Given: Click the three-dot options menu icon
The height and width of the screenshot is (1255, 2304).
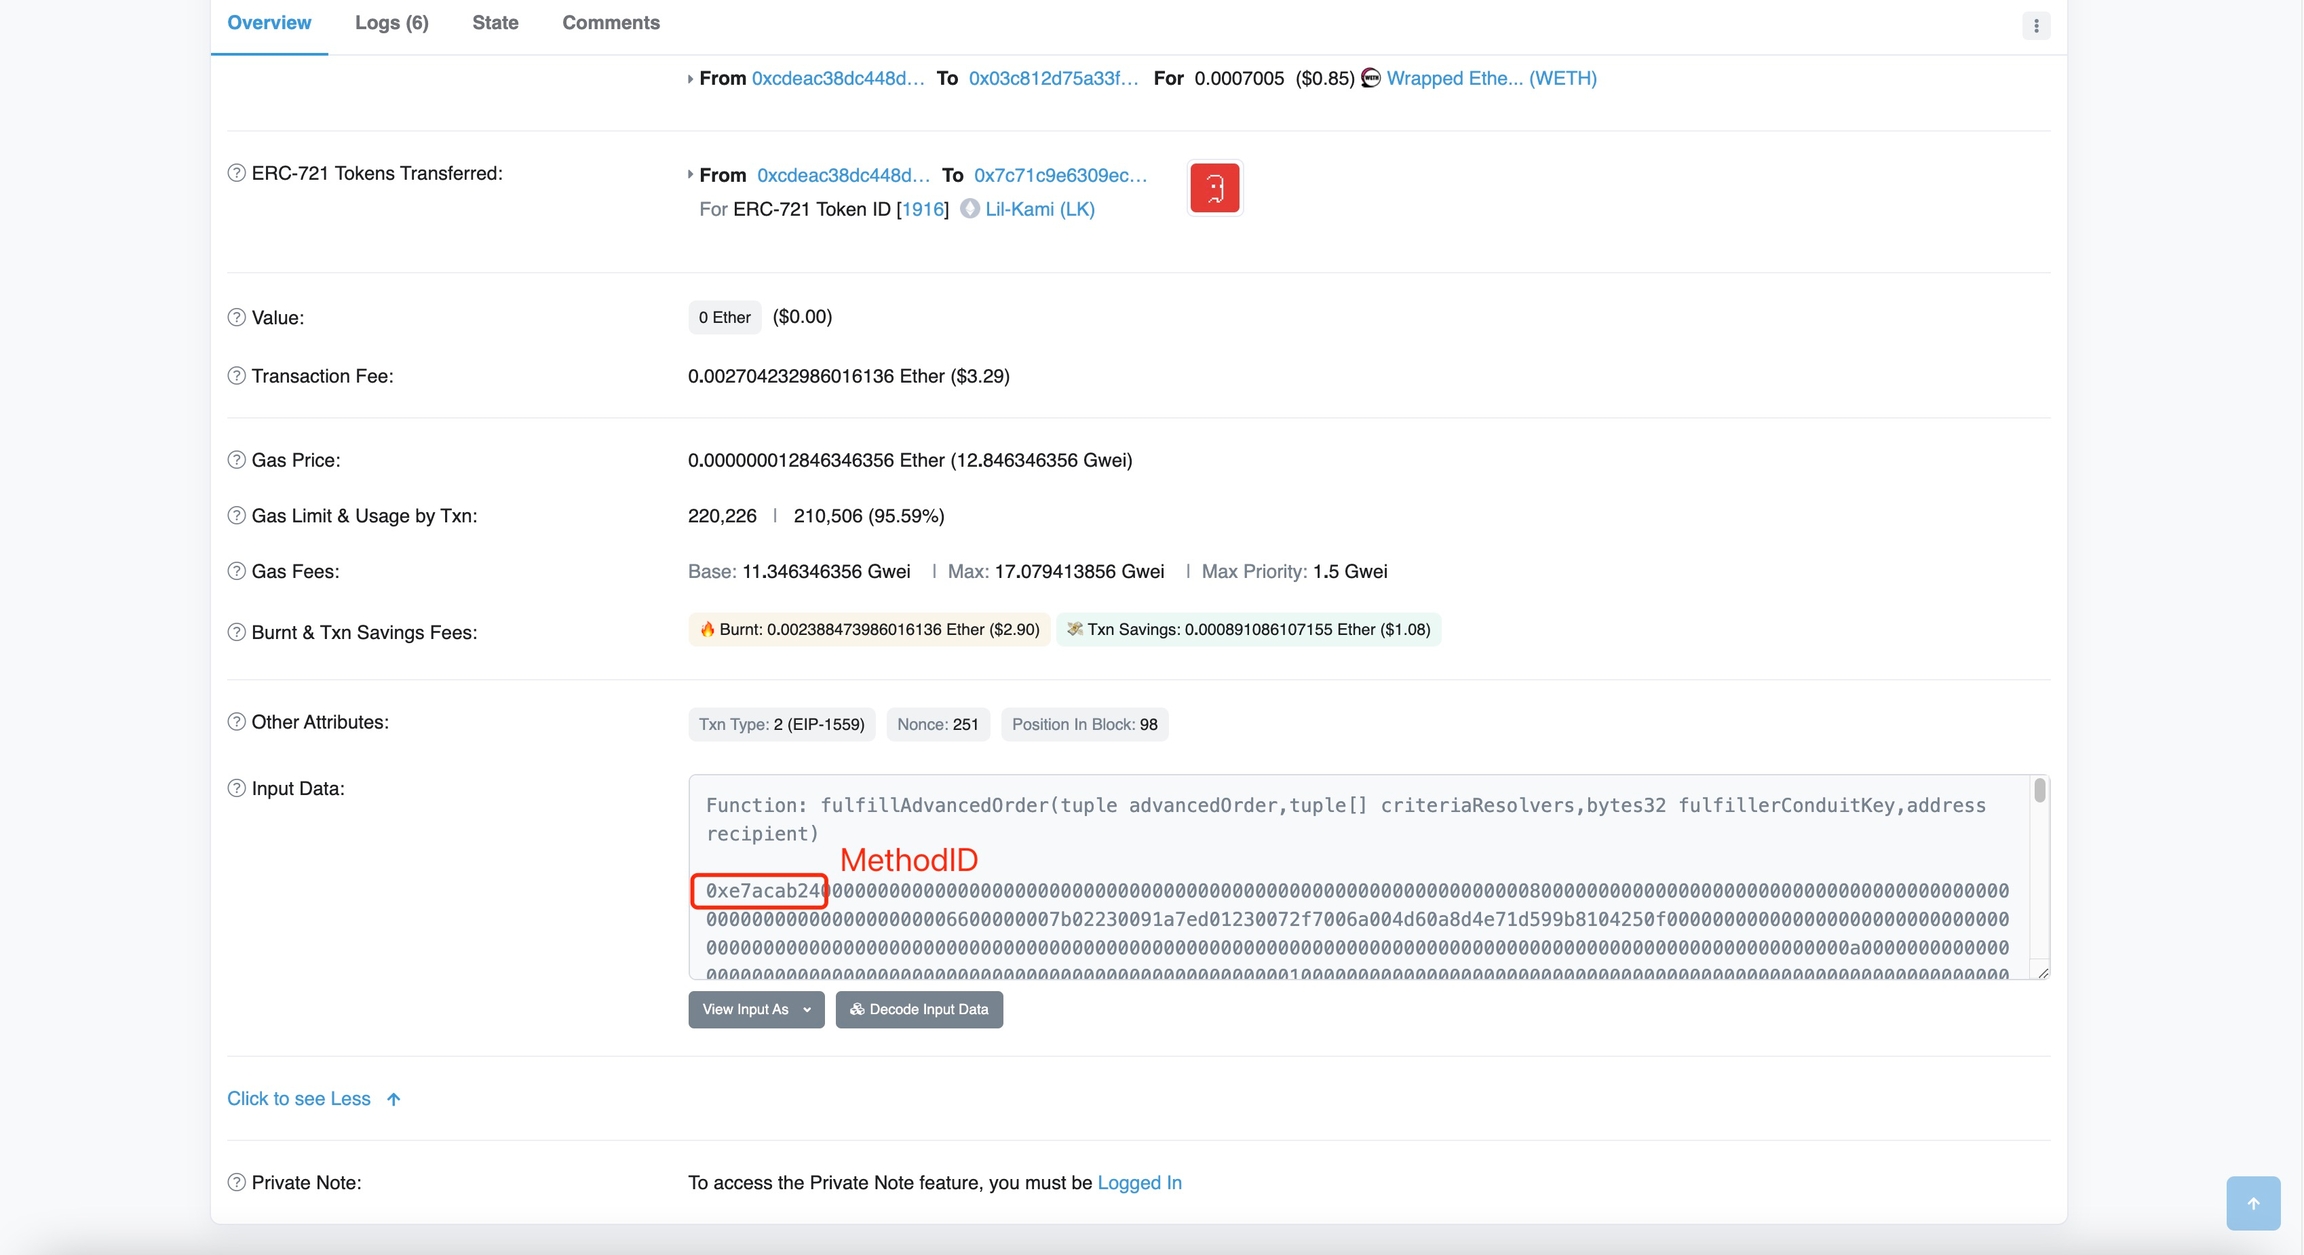Looking at the screenshot, I should click(x=2035, y=26).
